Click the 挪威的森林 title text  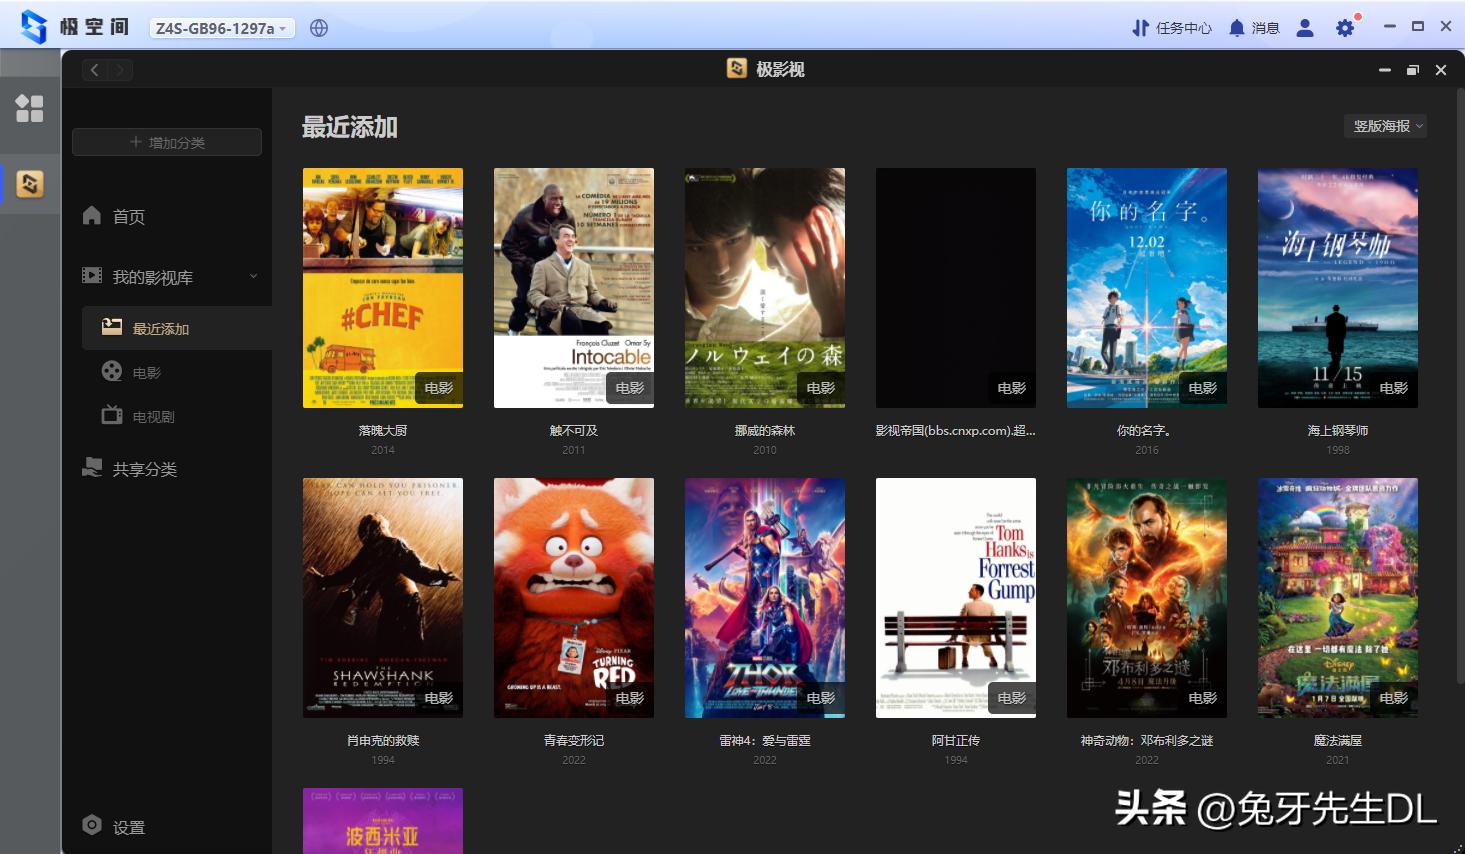coord(765,430)
